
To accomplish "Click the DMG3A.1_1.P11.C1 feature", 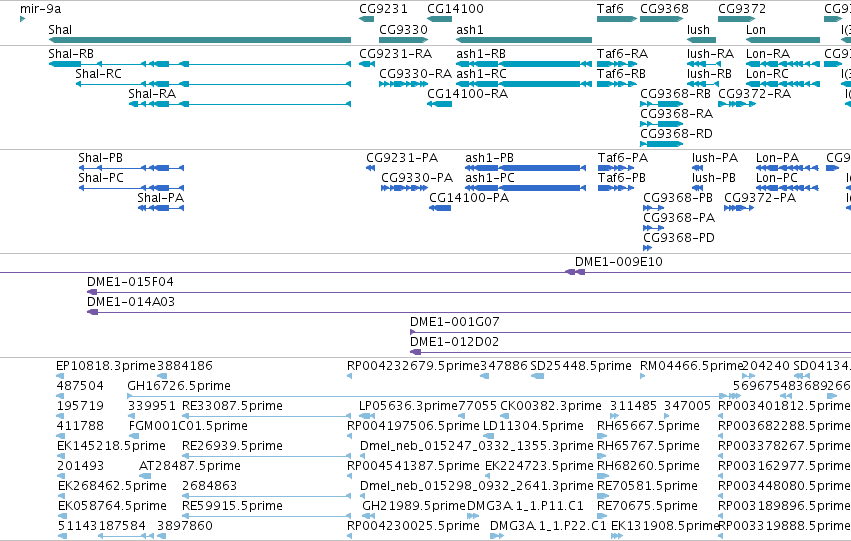I will pyautogui.click(x=473, y=517).
